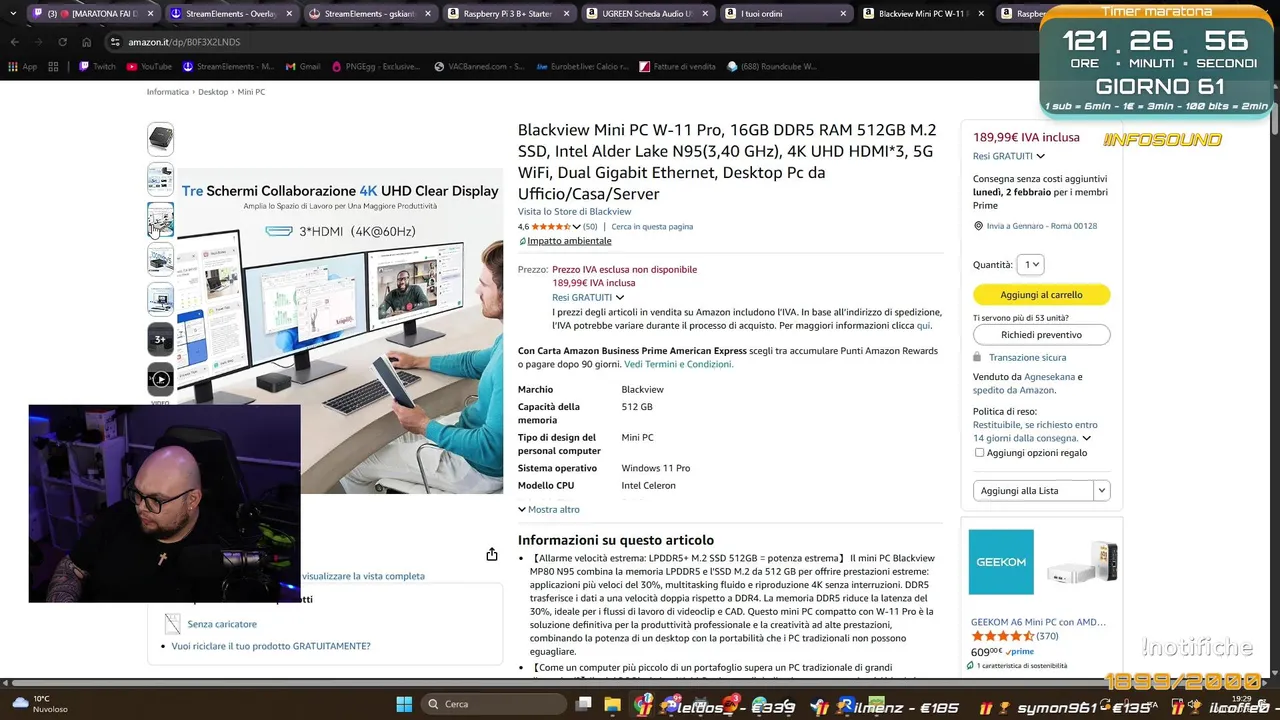Open the PNGEgg bookmark
The height and width of the screenshot is (720, 1280).
click(x=376, y=67)
